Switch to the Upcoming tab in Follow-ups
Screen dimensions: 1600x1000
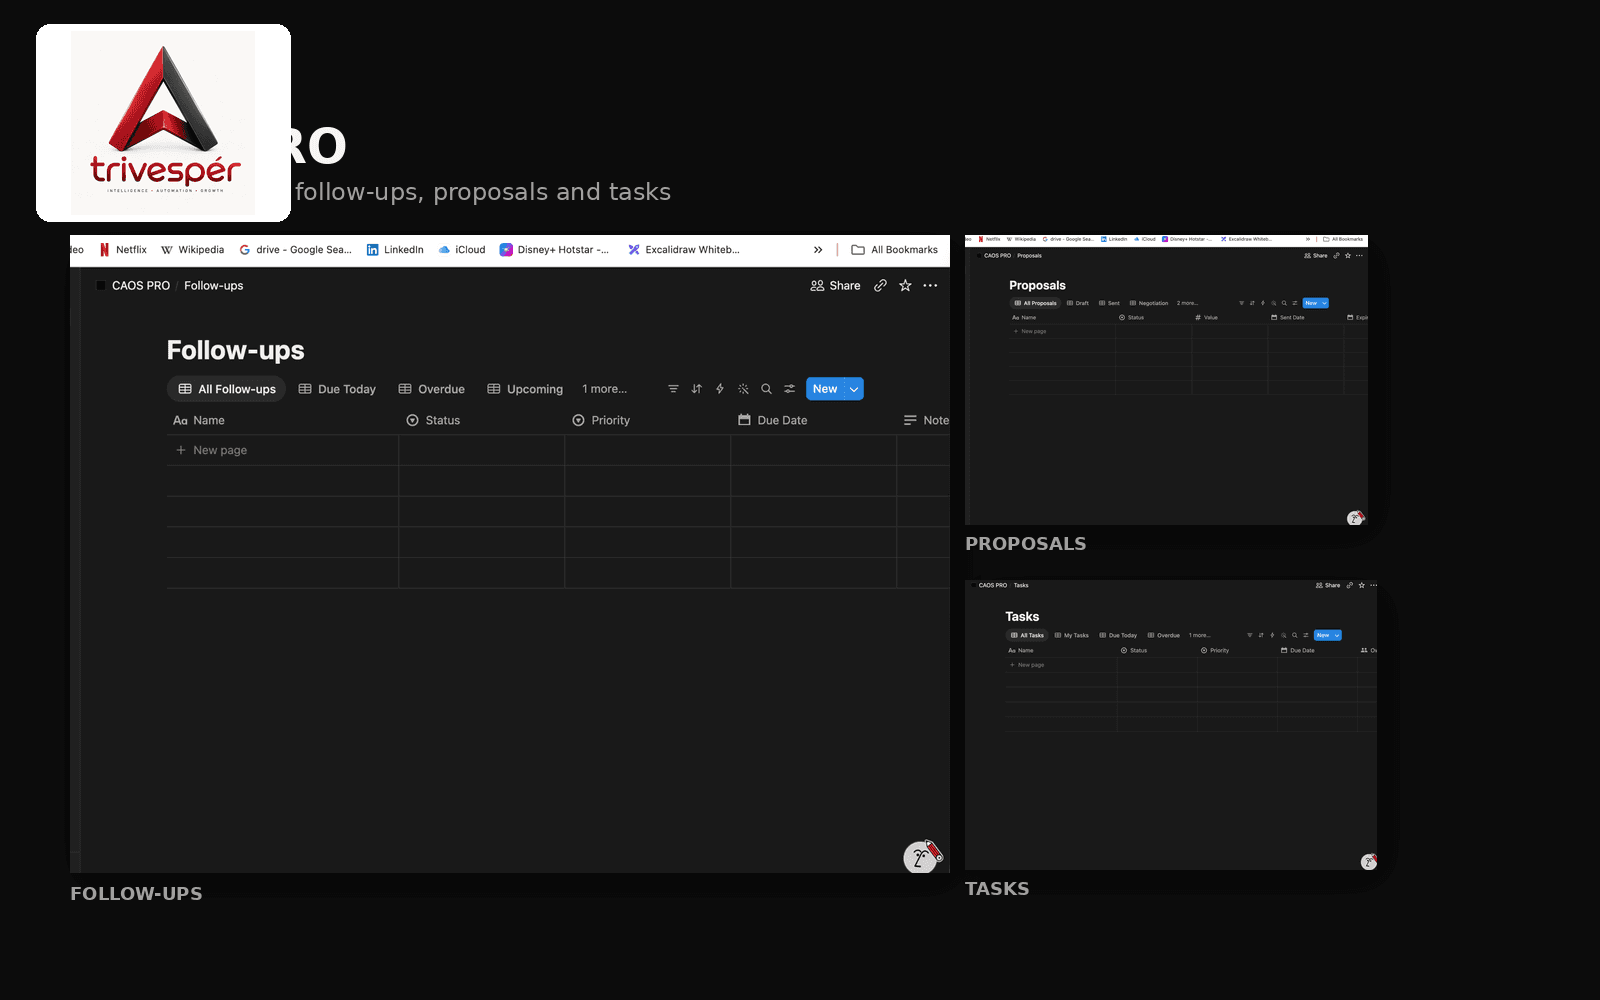pos(525,389)
